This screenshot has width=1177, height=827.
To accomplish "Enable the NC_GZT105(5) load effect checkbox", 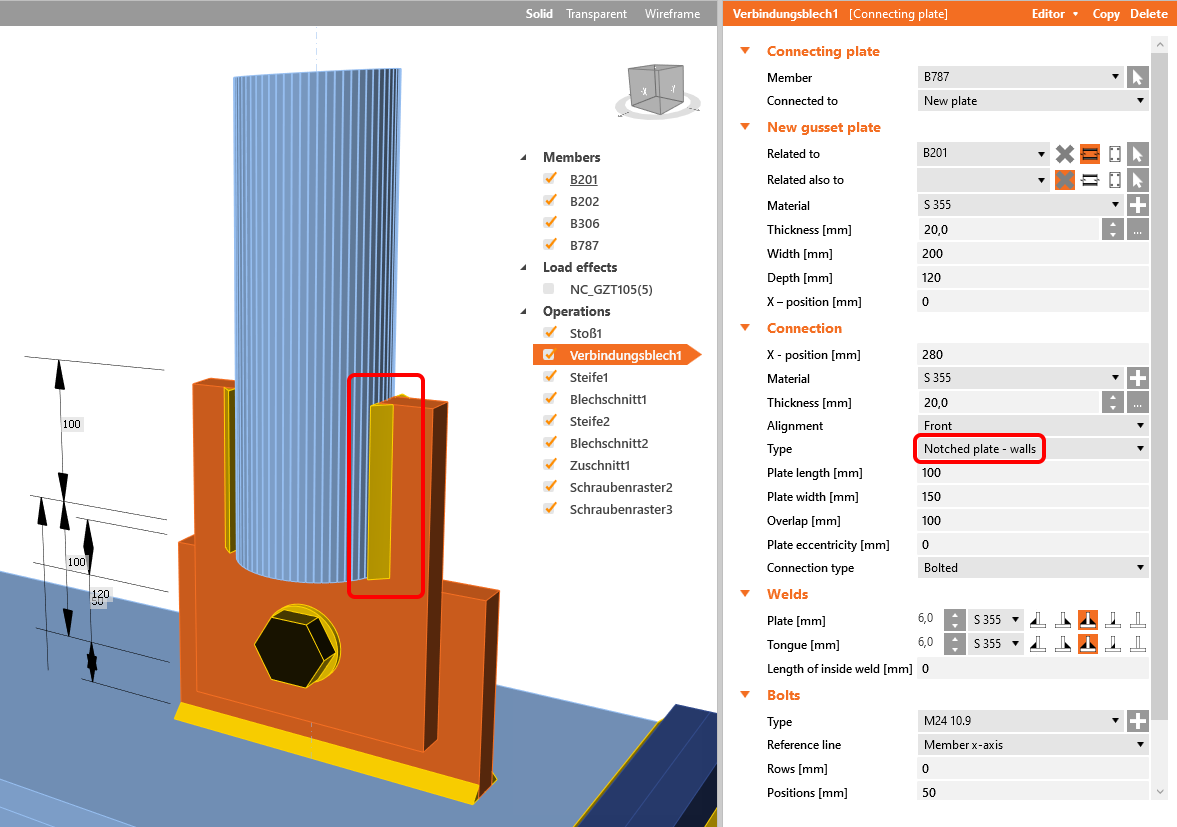I will 549,289.
